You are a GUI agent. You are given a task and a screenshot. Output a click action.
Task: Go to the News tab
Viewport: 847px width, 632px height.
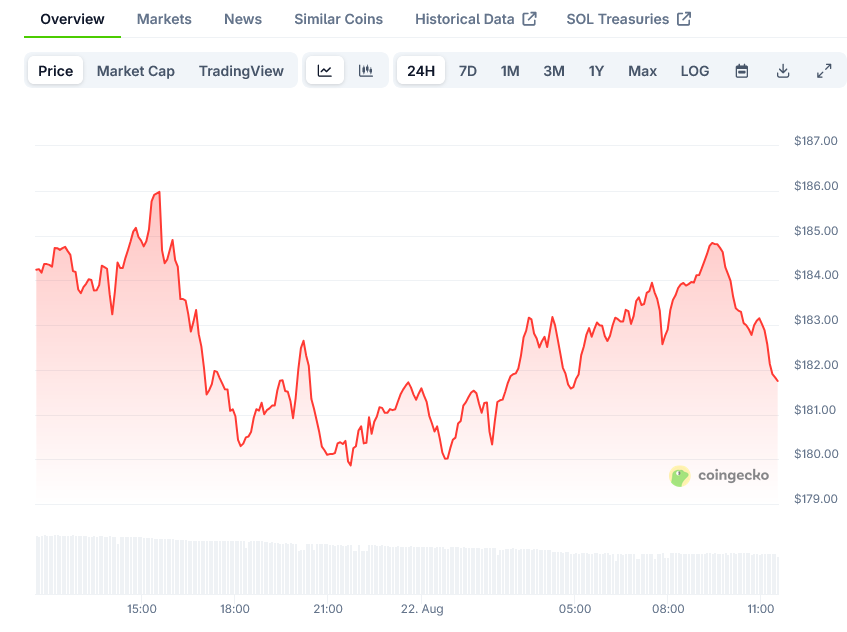(x=243, y=19)
